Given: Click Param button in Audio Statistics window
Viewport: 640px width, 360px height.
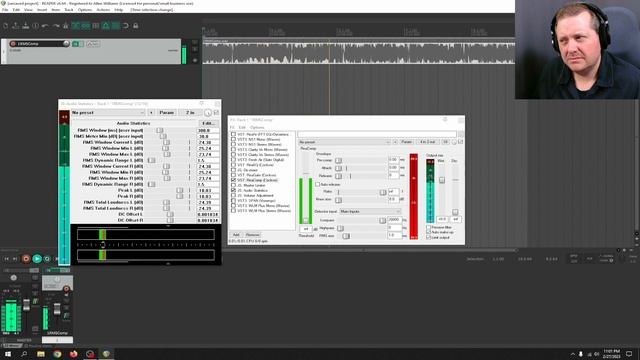Looking at the screenshot, I should 167,113.
